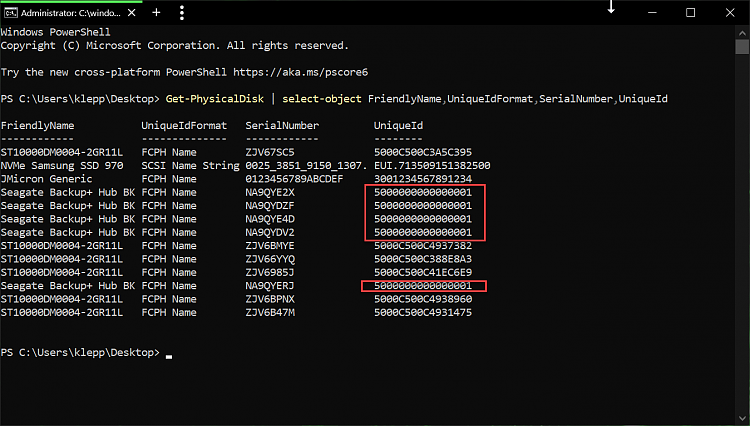Click serial number NA9QYE4D
Image resolution: width=750 pixels, height=426 pixels.
click(270, 219)
